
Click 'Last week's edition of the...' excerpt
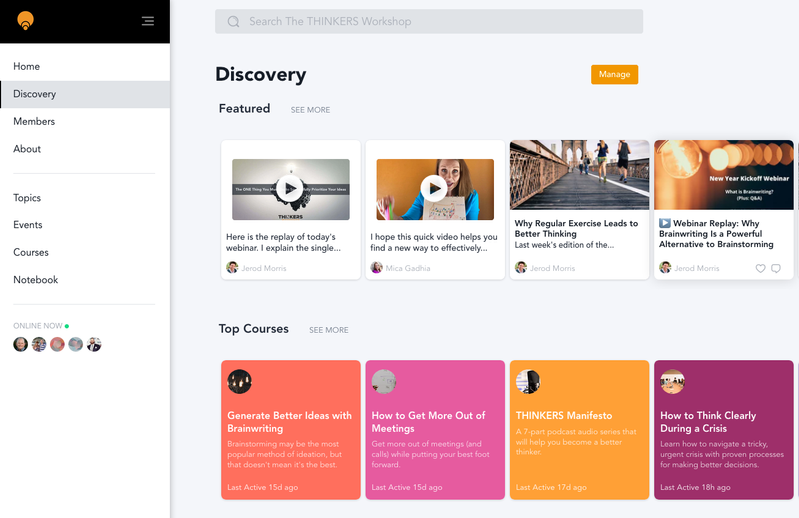coord(564,245)
